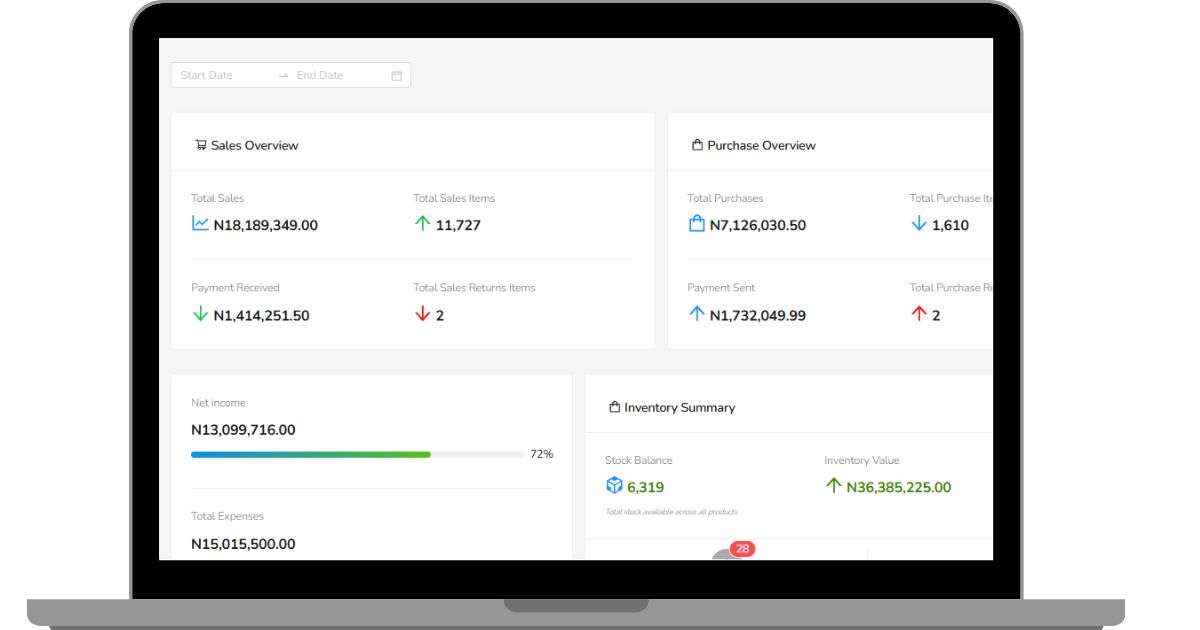Click the Total Sales Returns Items label
Image resolution: width=1200 pixels, height=630 pixels.
click(x=474, y=287)
